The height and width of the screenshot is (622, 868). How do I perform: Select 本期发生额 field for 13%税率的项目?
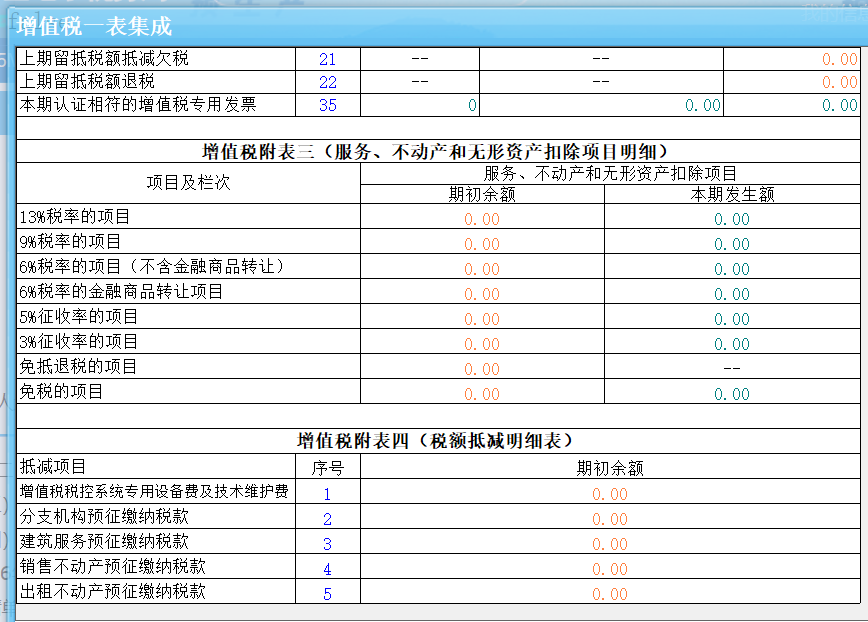731,219
